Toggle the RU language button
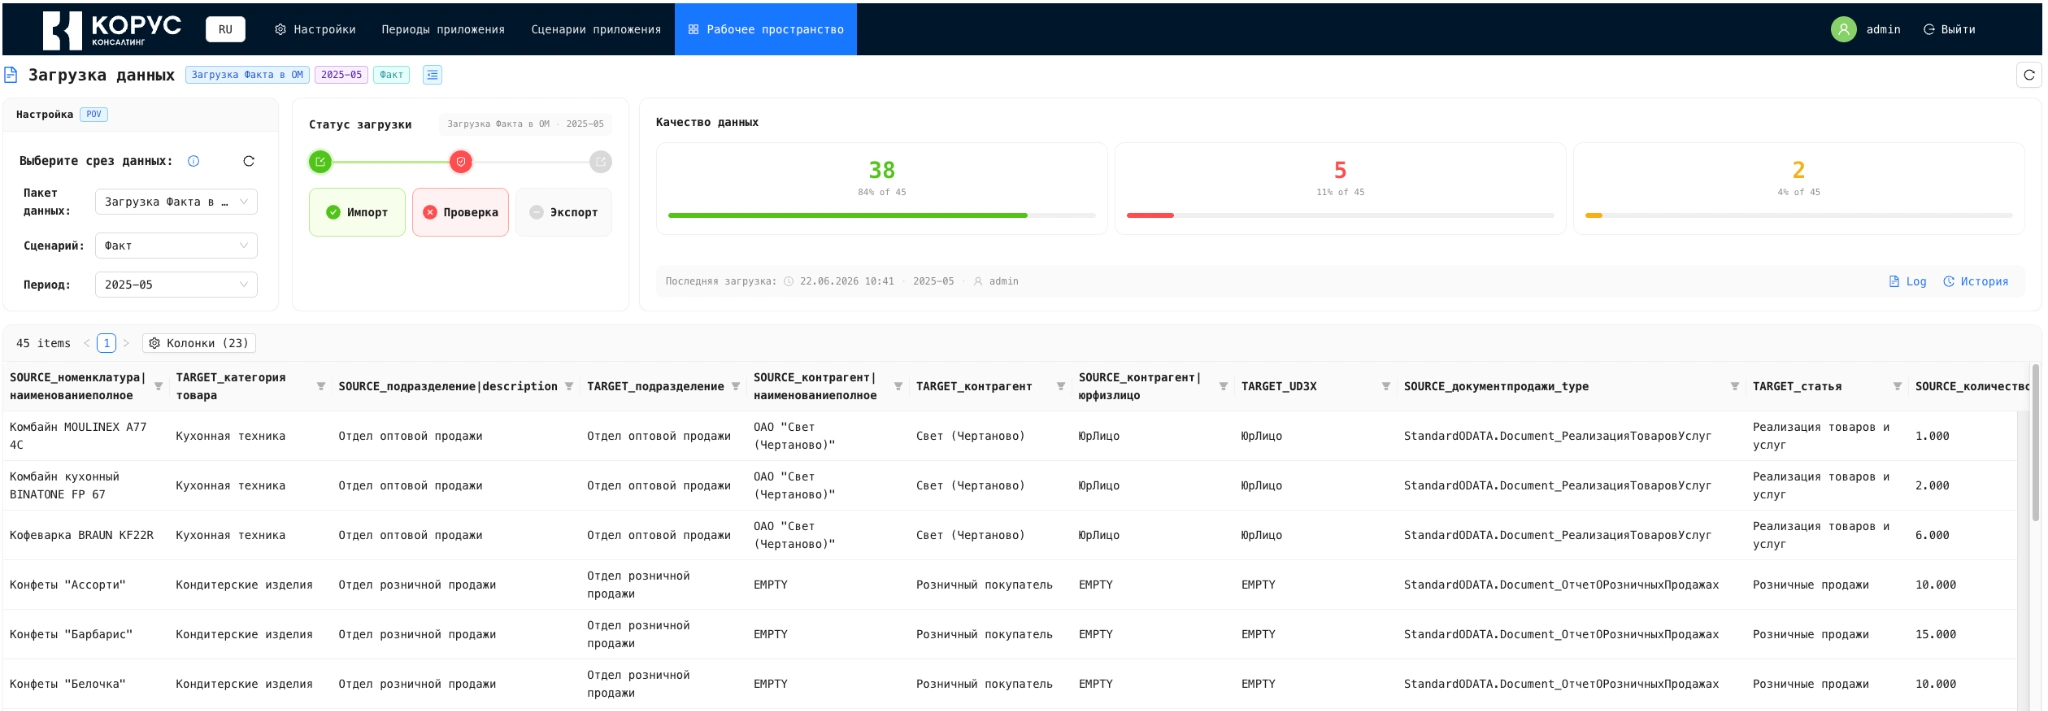 pyautogui.click(x=226, y=29)
